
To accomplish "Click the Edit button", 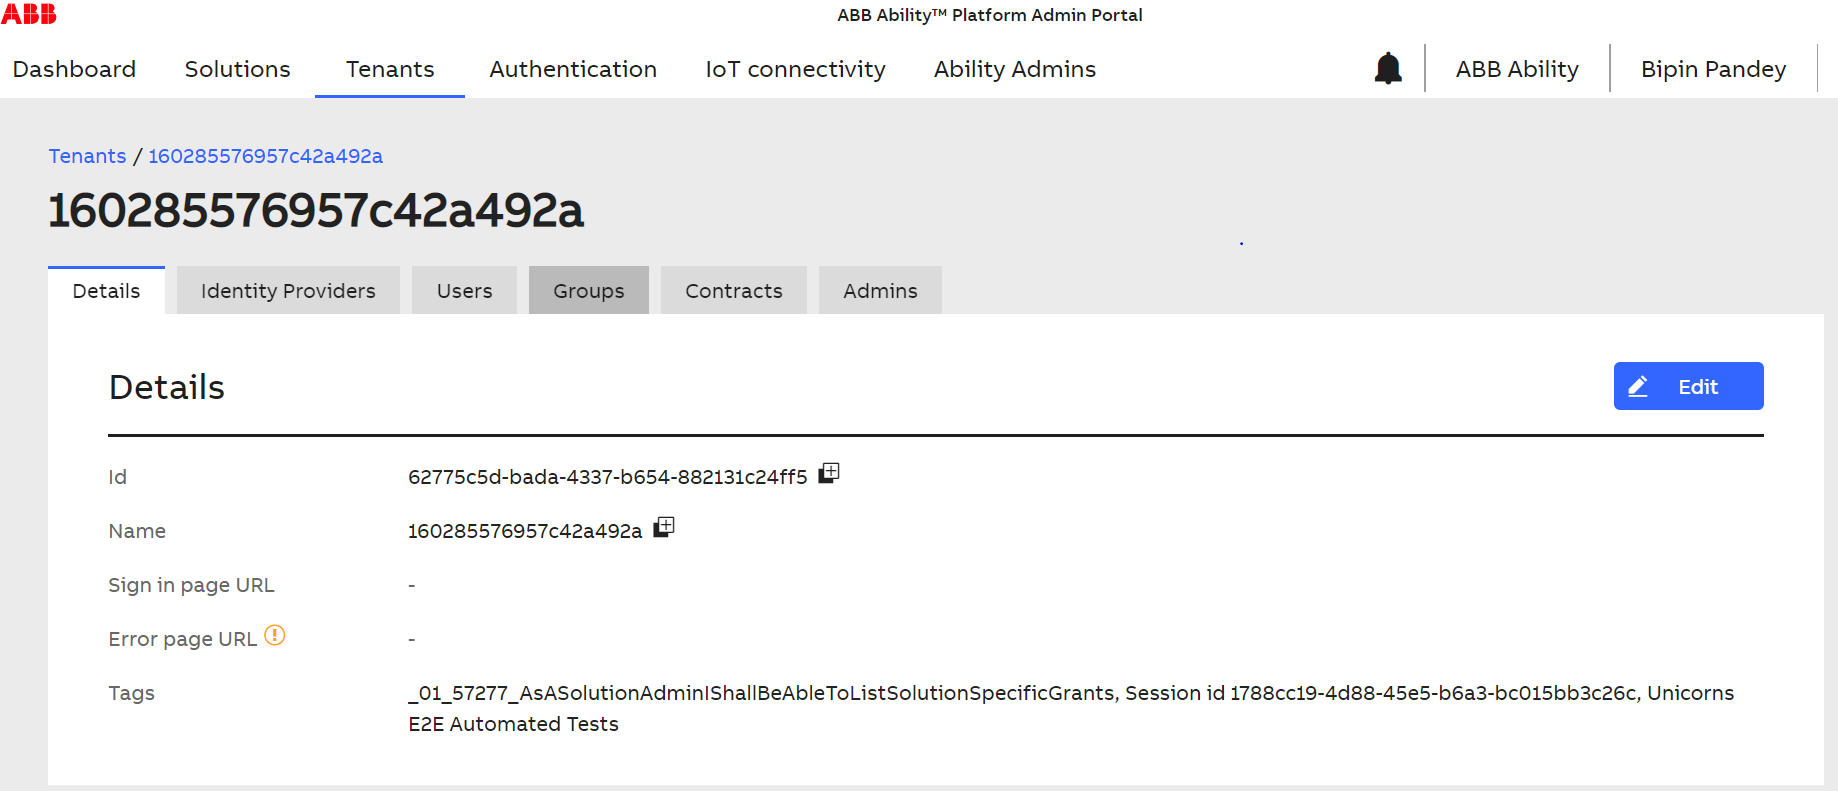I will tap(1688, 386).
